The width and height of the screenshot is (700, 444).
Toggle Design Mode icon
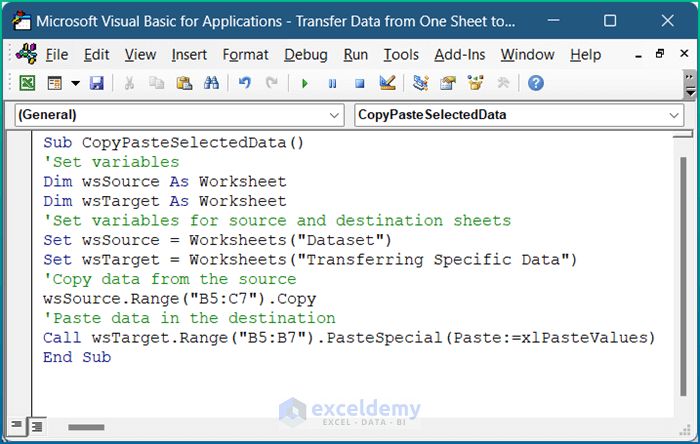pos(387,83)
